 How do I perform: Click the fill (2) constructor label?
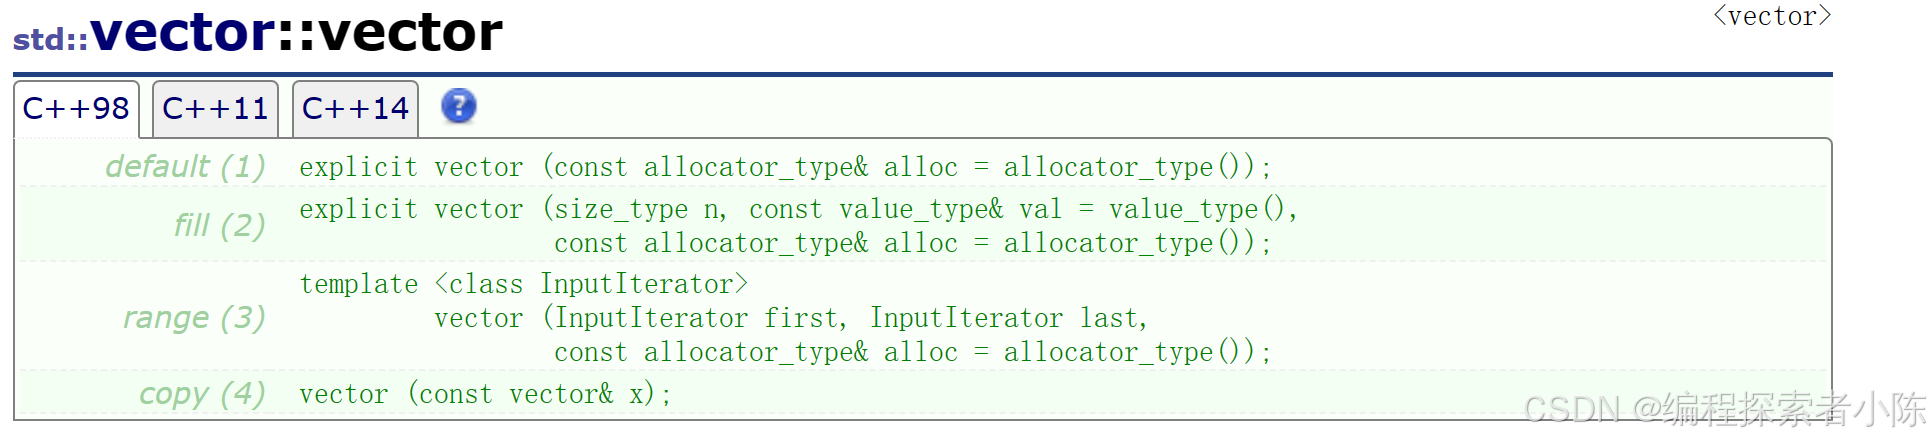(x=219, y=225)
